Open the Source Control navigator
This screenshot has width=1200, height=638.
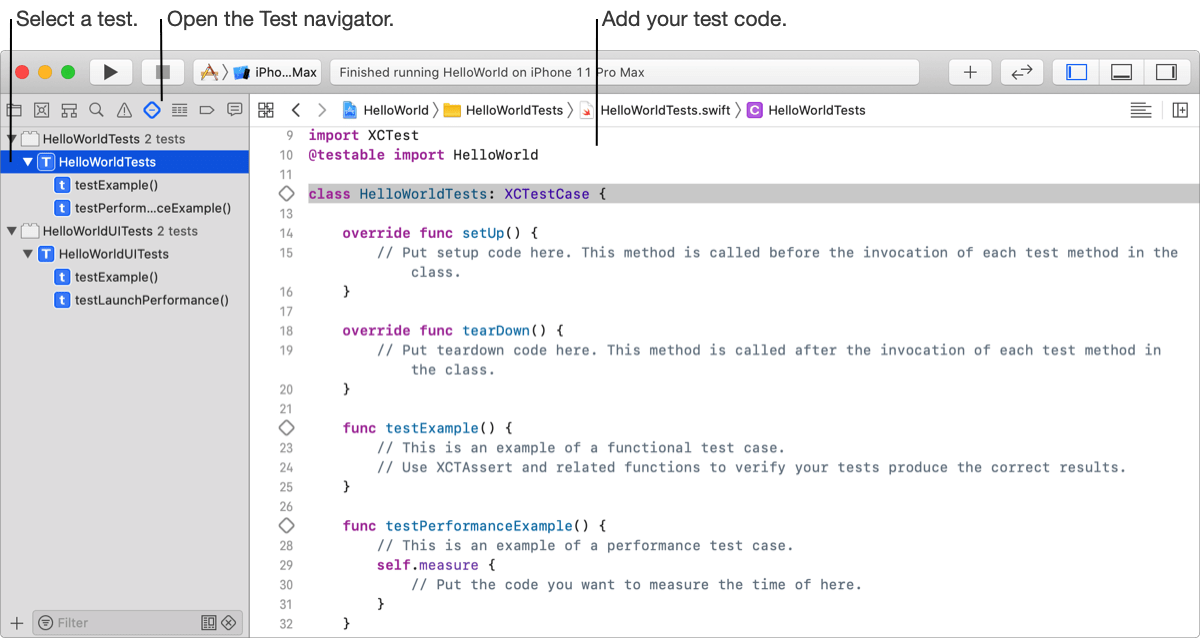[x=42, y=110]
